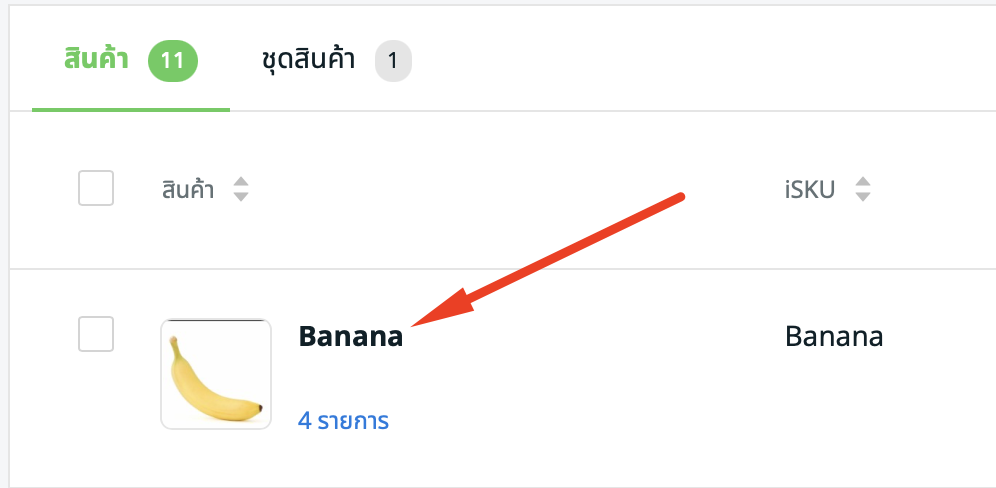Click the gray 1 count badge
Image resolution: width=996 pixels, height=488 pixels.
pos(393,61)
